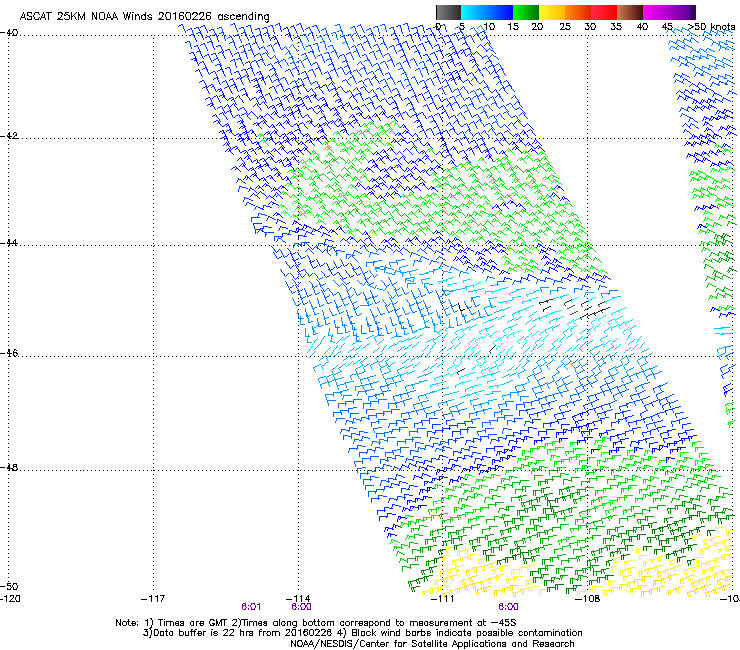Image resolution: width=740 pixels, height=650 pixels.
Task: Click the 'Data buffer is 22 hrs' note line
Action: 362,633
